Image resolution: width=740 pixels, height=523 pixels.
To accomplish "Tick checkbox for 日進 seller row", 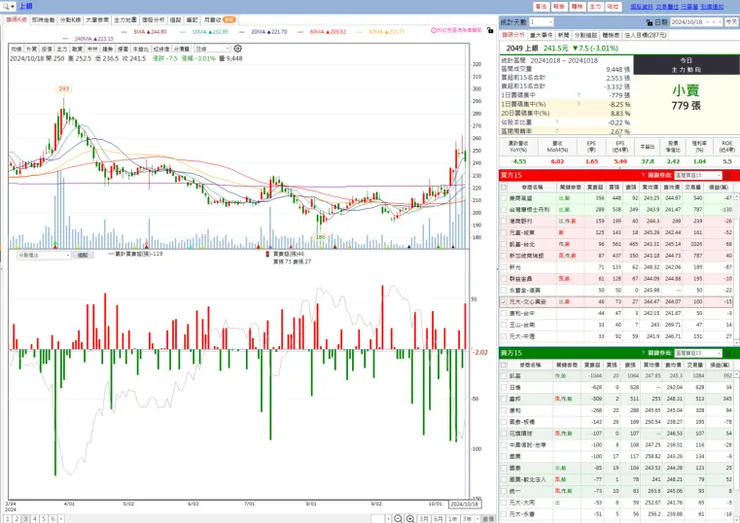I will (504, 388).
